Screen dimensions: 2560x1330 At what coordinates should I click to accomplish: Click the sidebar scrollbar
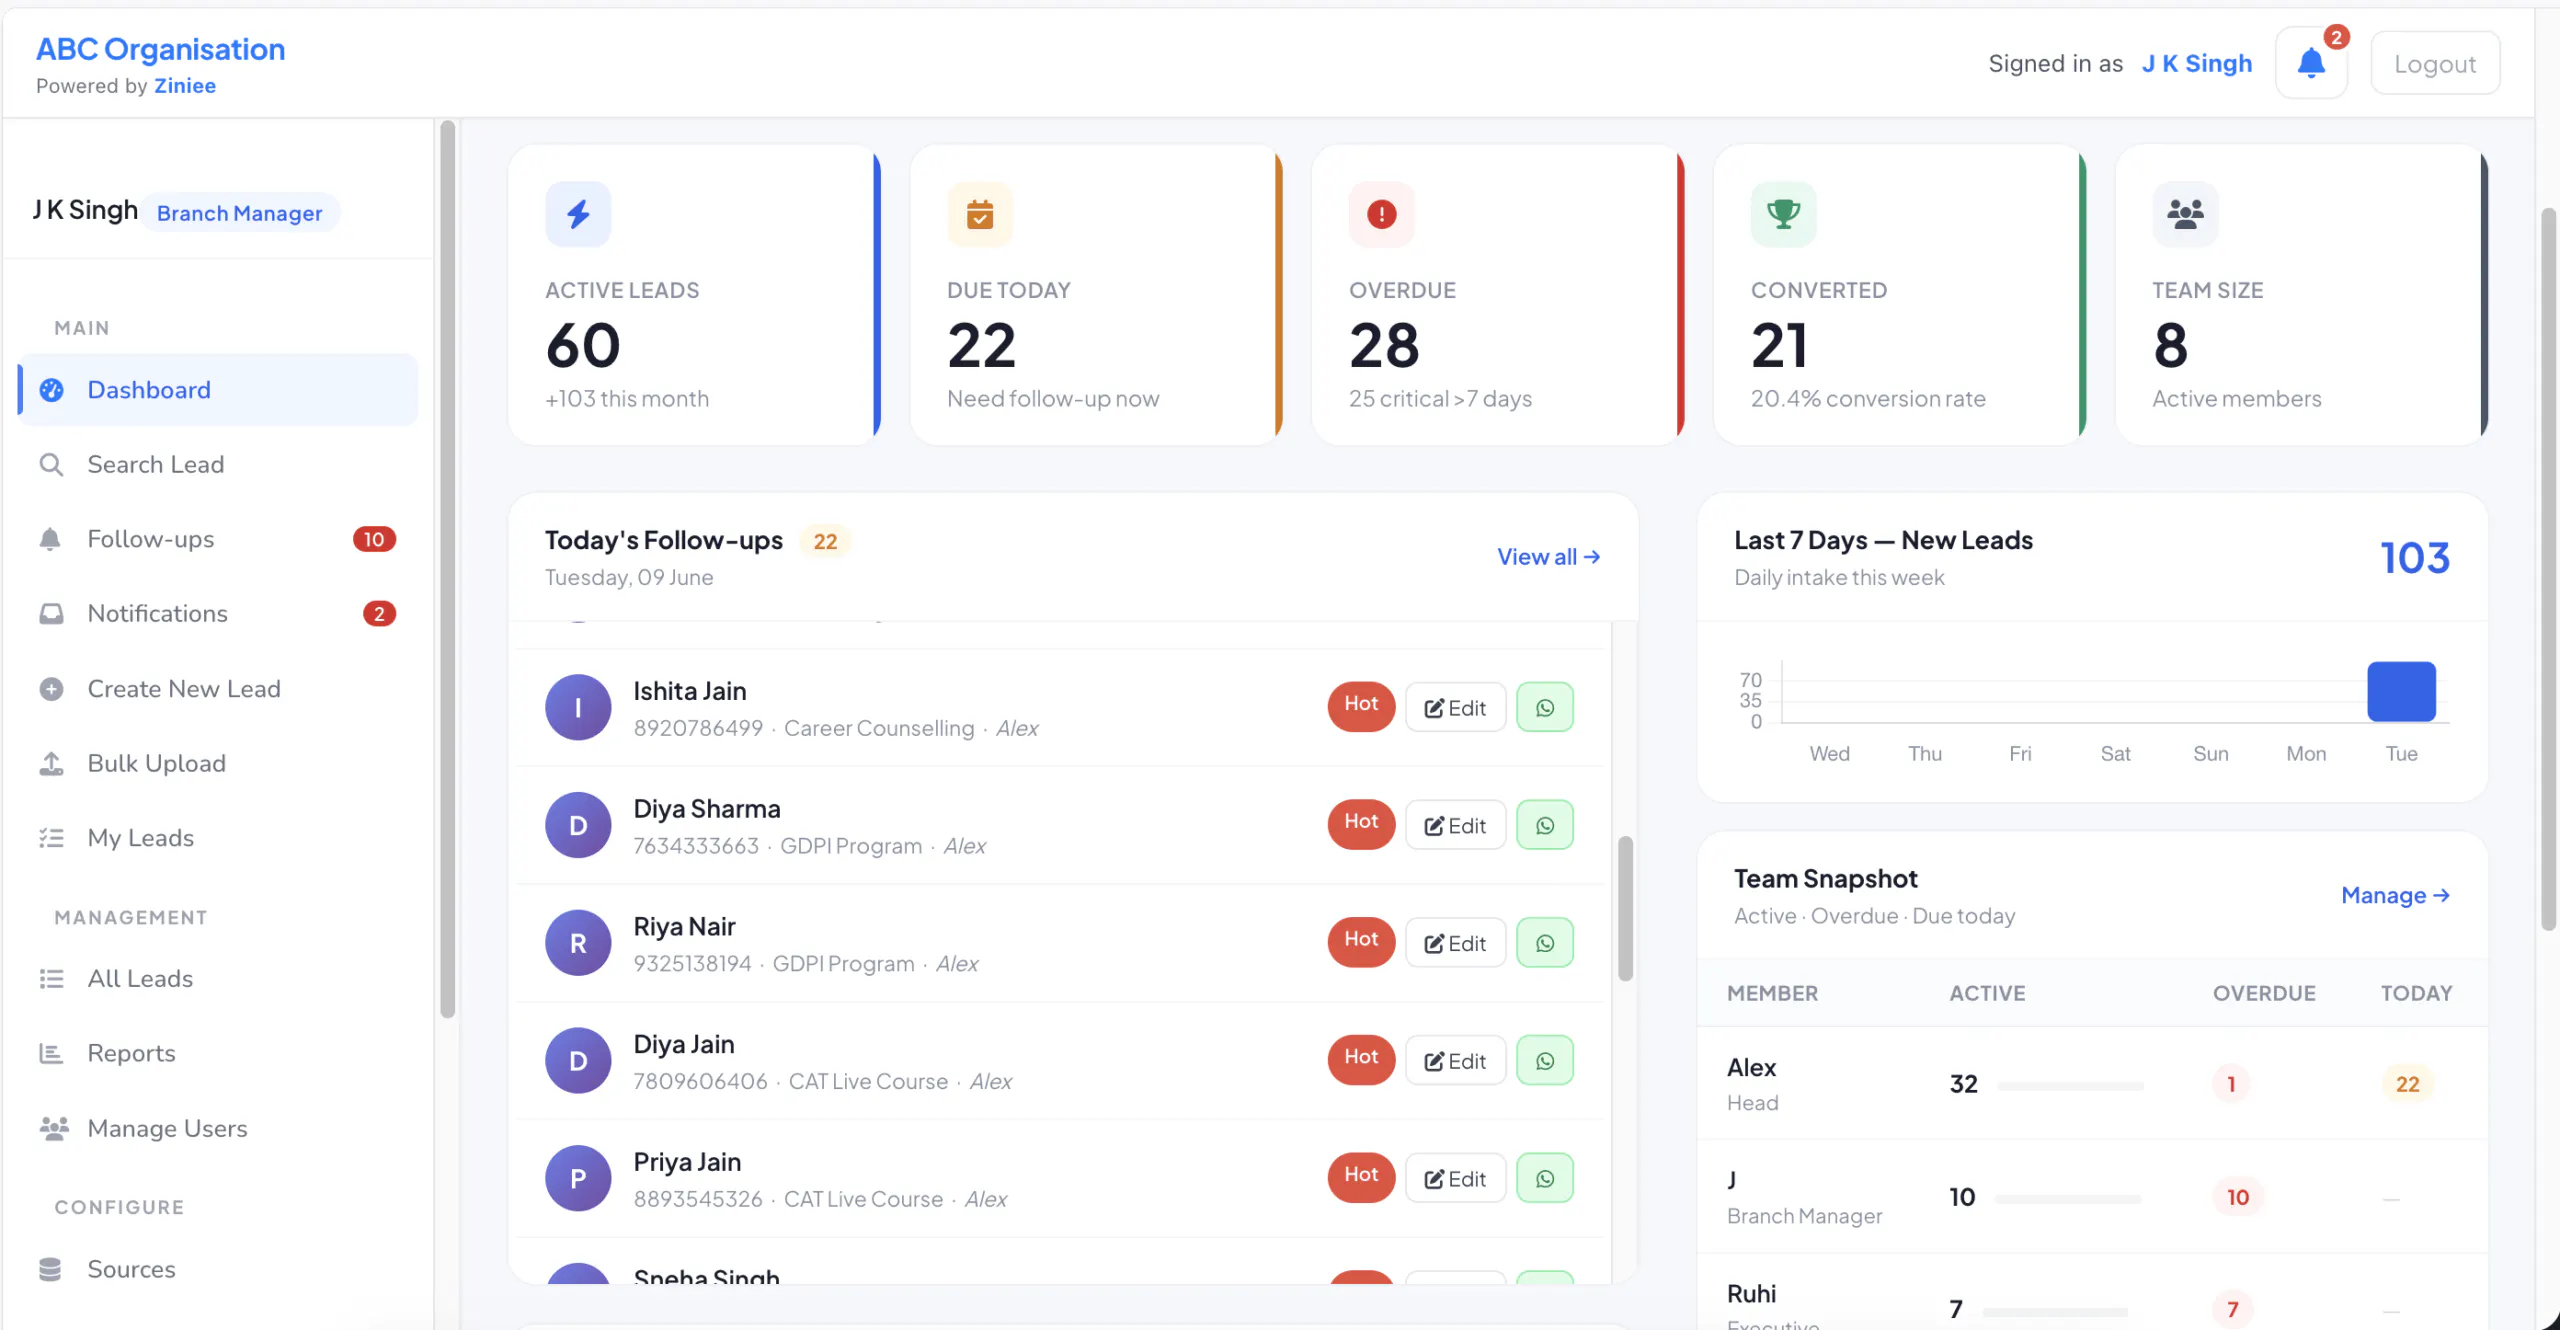447,570
